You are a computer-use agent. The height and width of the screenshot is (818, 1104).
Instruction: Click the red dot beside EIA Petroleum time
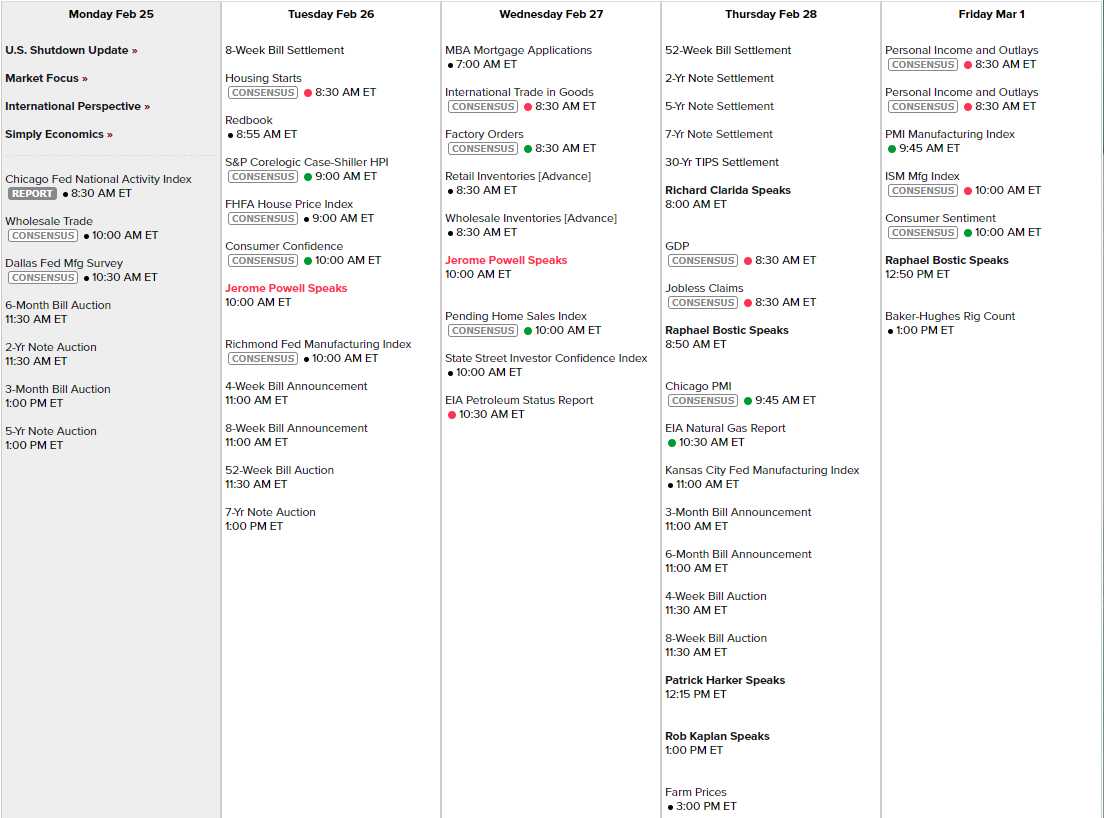[x=452, y=414]
